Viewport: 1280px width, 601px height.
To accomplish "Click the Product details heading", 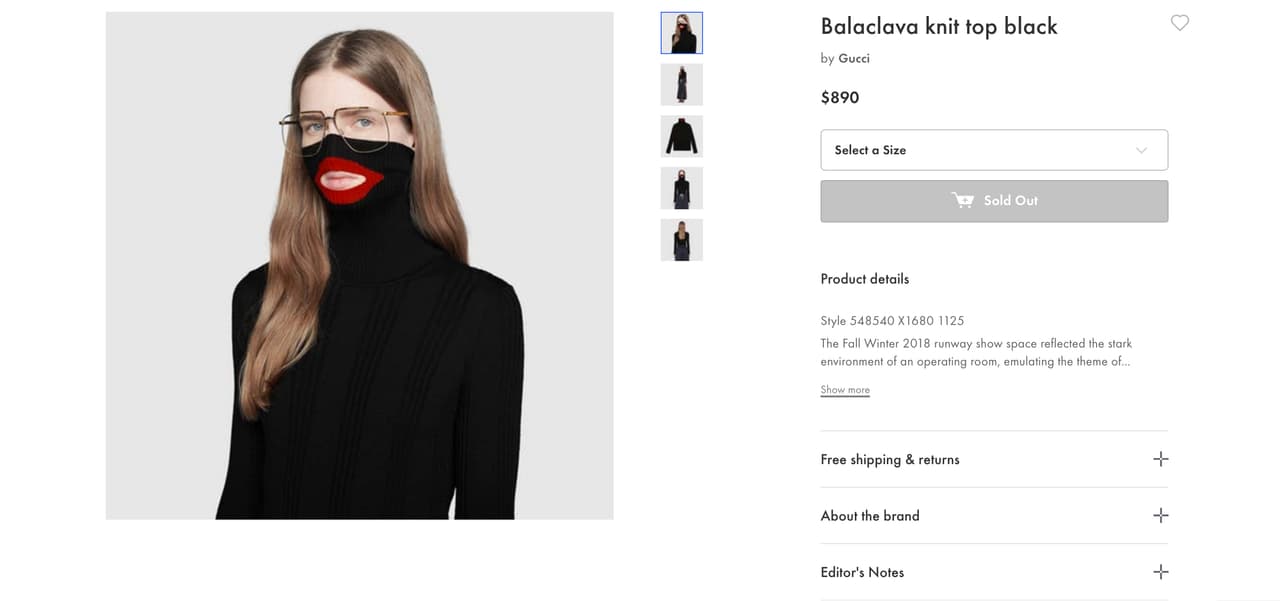I will (x=864, y=278).
